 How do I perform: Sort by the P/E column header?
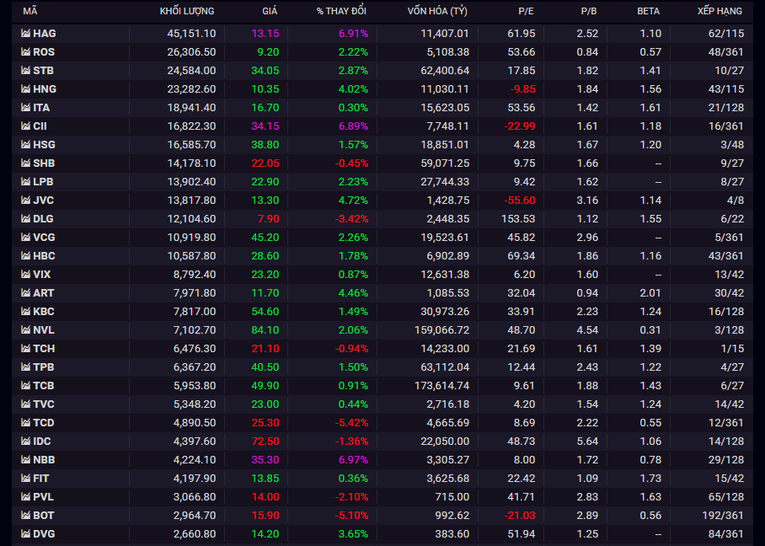526,11
